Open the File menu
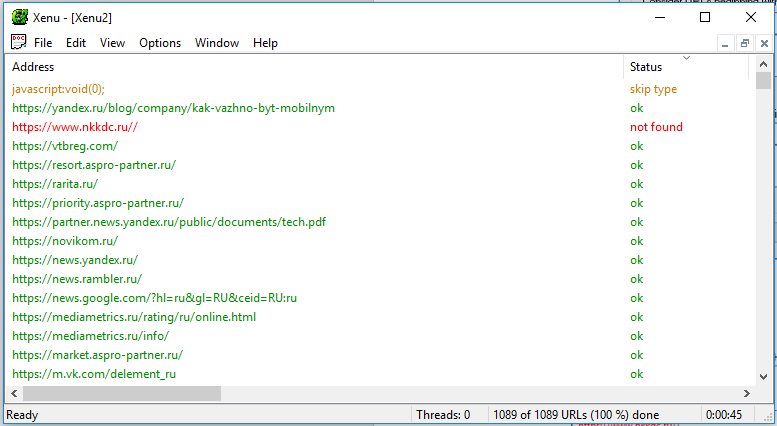Image resolution: width=777 pixels, height=426 pixels. [x=43, y=43]
